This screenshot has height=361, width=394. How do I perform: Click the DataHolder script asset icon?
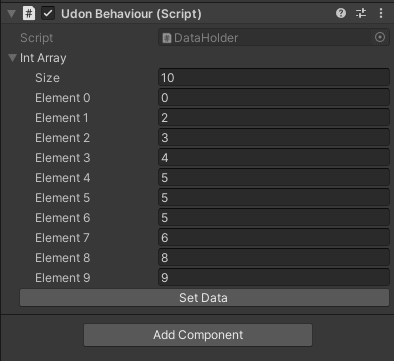click(167, 38)
